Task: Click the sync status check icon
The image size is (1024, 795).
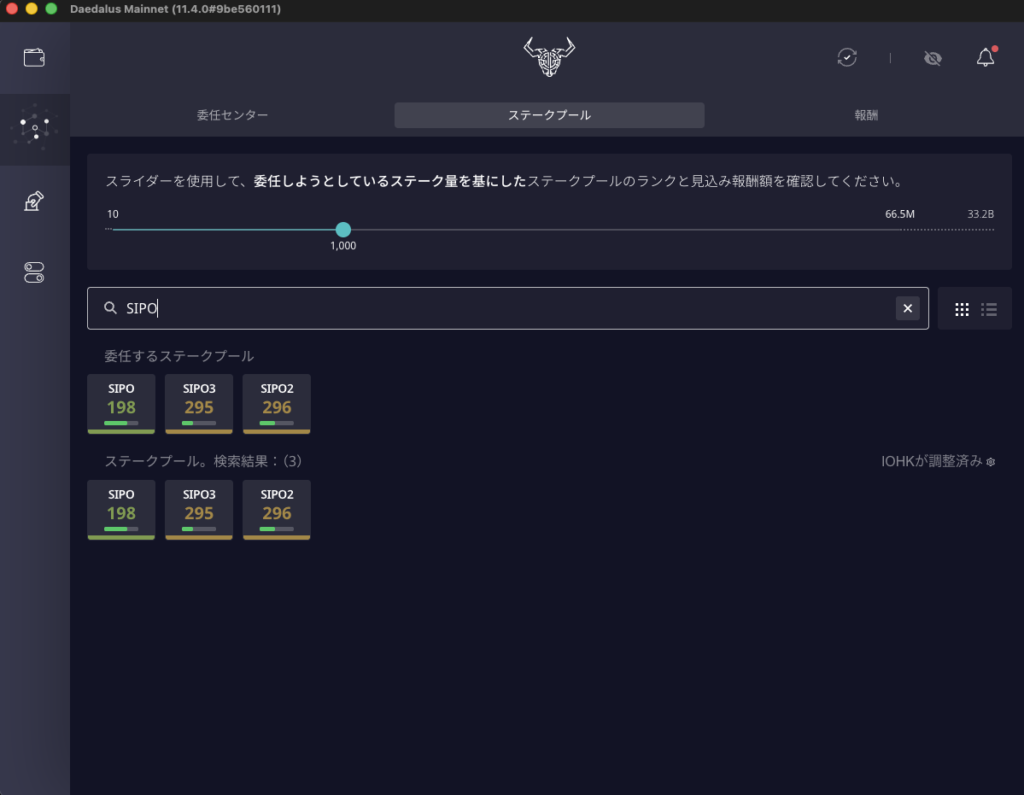Action: coord(847,57)
